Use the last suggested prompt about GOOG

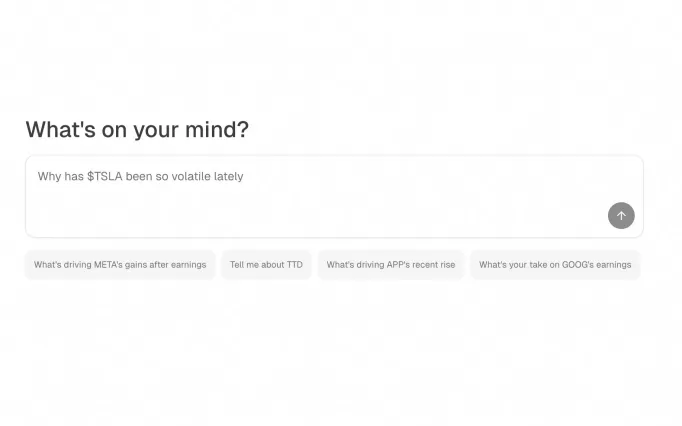click(x=555, y=265)
